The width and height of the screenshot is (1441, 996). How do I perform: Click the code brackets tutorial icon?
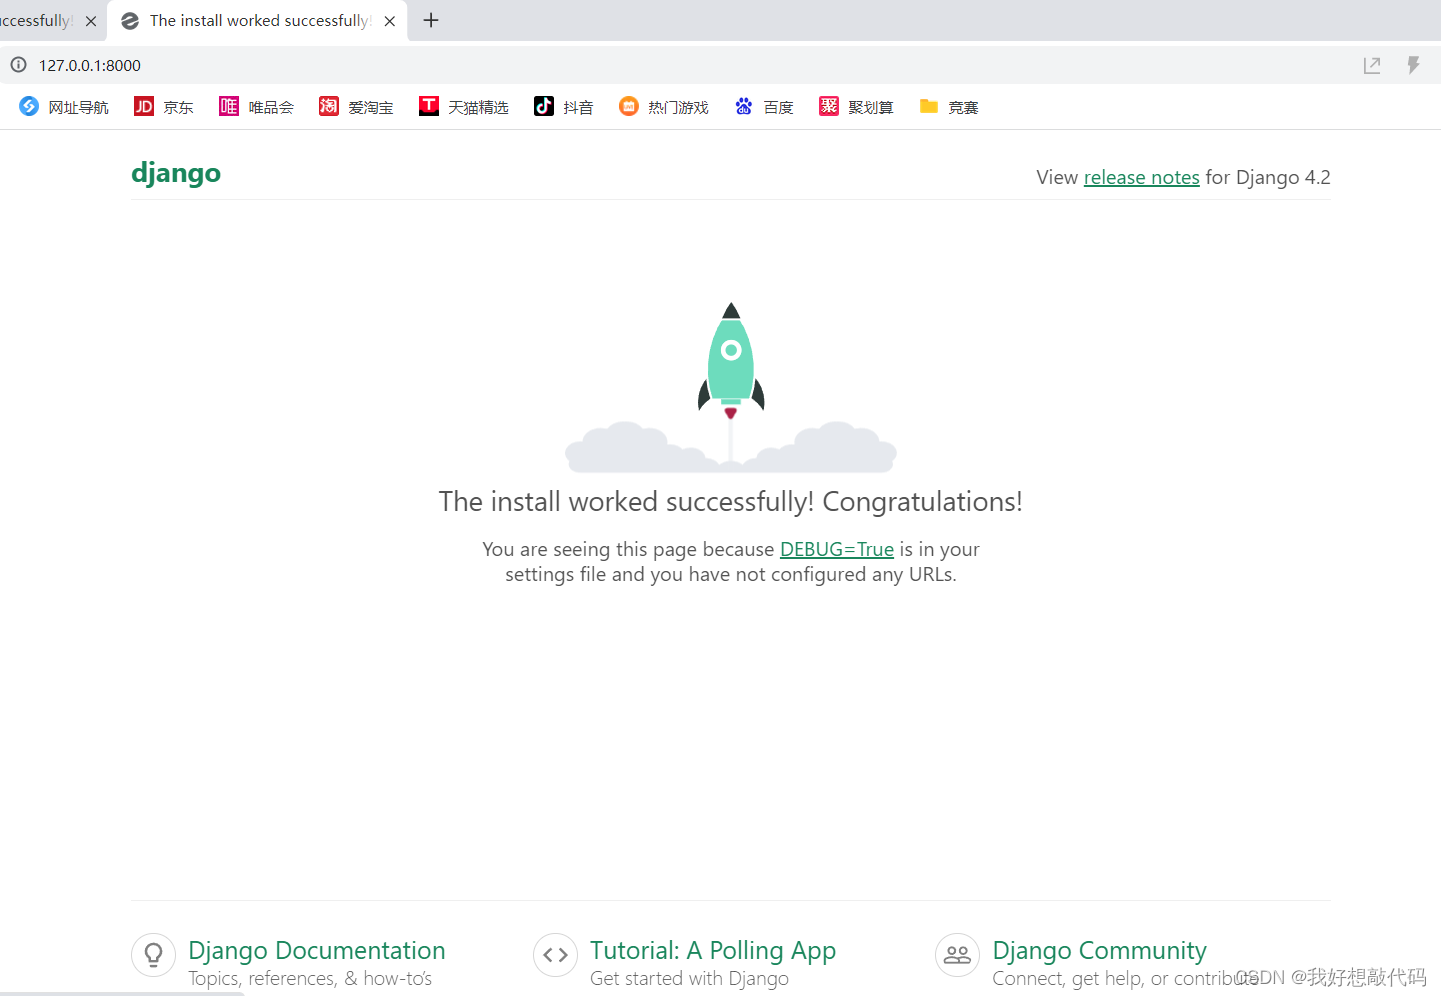[x=556, y=955]
